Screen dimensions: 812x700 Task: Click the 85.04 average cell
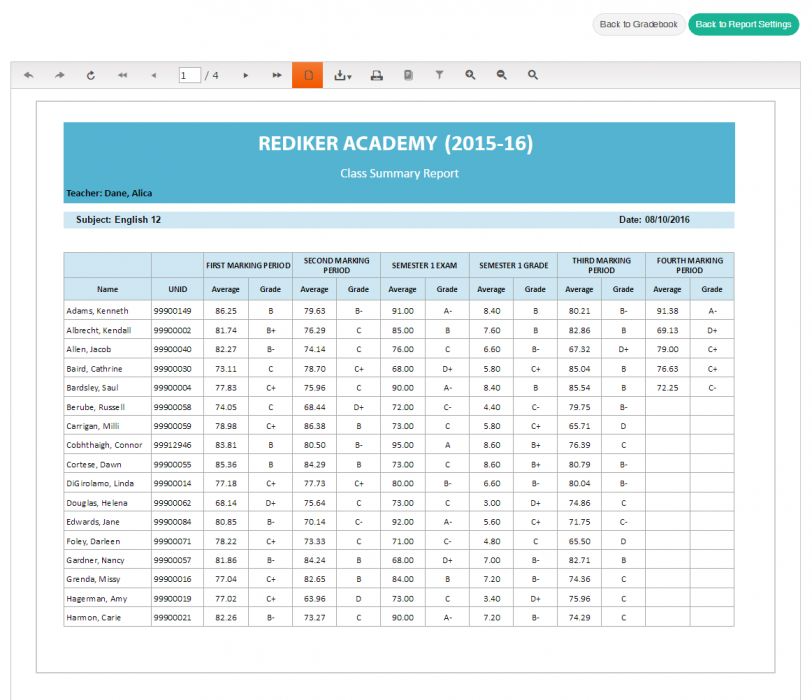[579, 369]
